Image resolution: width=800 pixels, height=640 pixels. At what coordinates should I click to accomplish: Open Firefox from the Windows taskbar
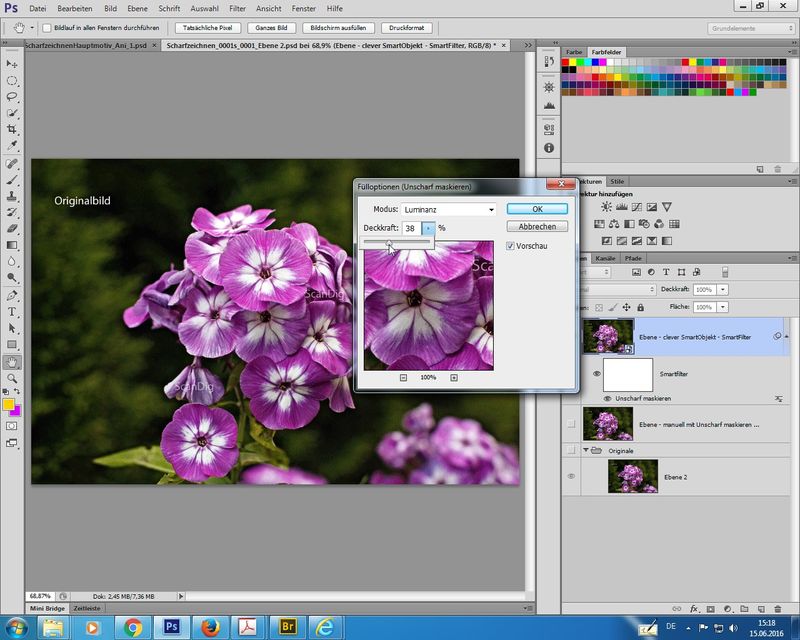(x=210, y=627)
